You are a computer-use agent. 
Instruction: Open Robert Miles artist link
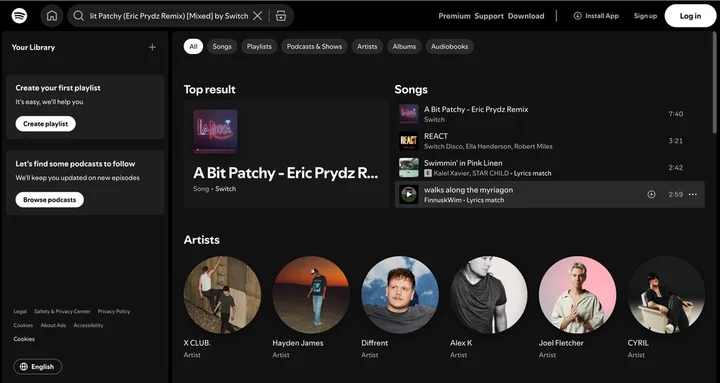tap(533, 146)
